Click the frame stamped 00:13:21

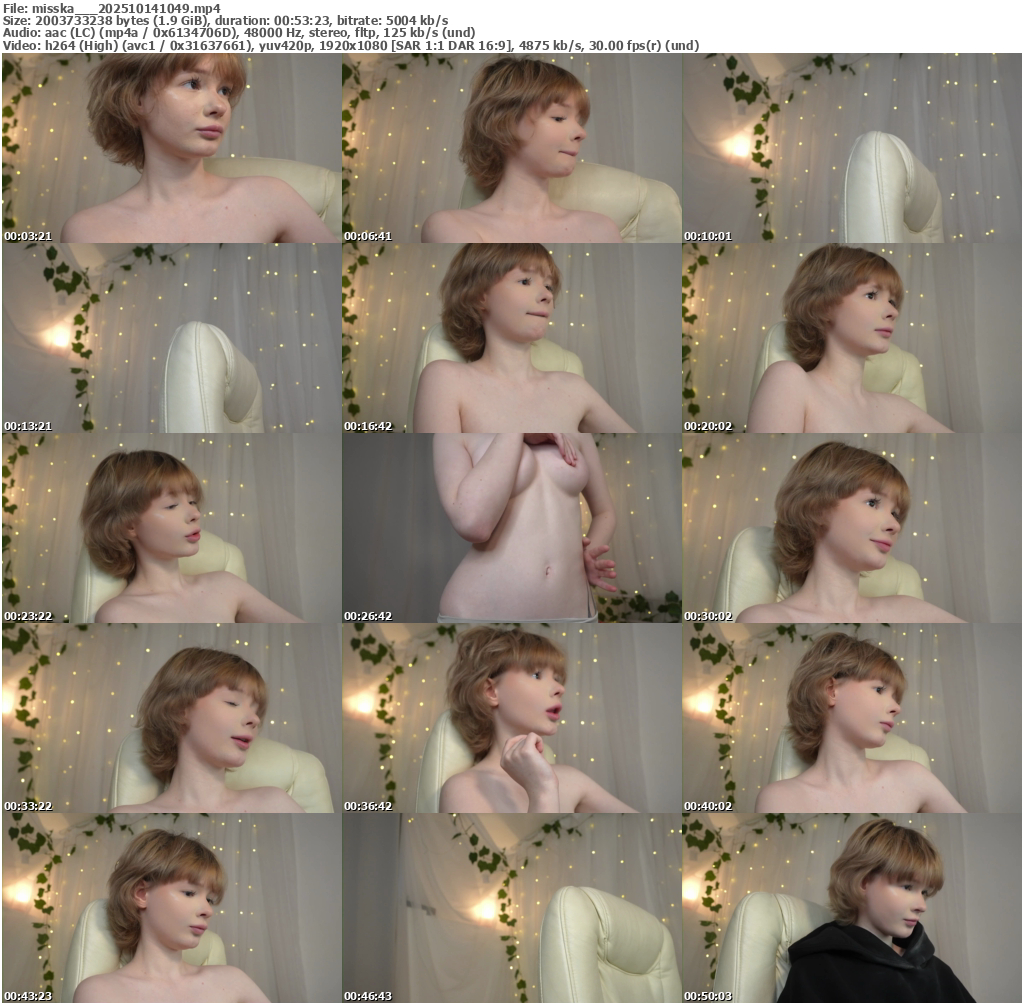[171, 338]
